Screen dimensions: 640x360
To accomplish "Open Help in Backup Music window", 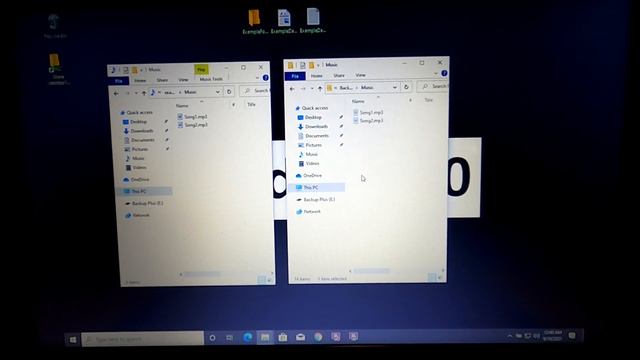I will pos(444,73).
